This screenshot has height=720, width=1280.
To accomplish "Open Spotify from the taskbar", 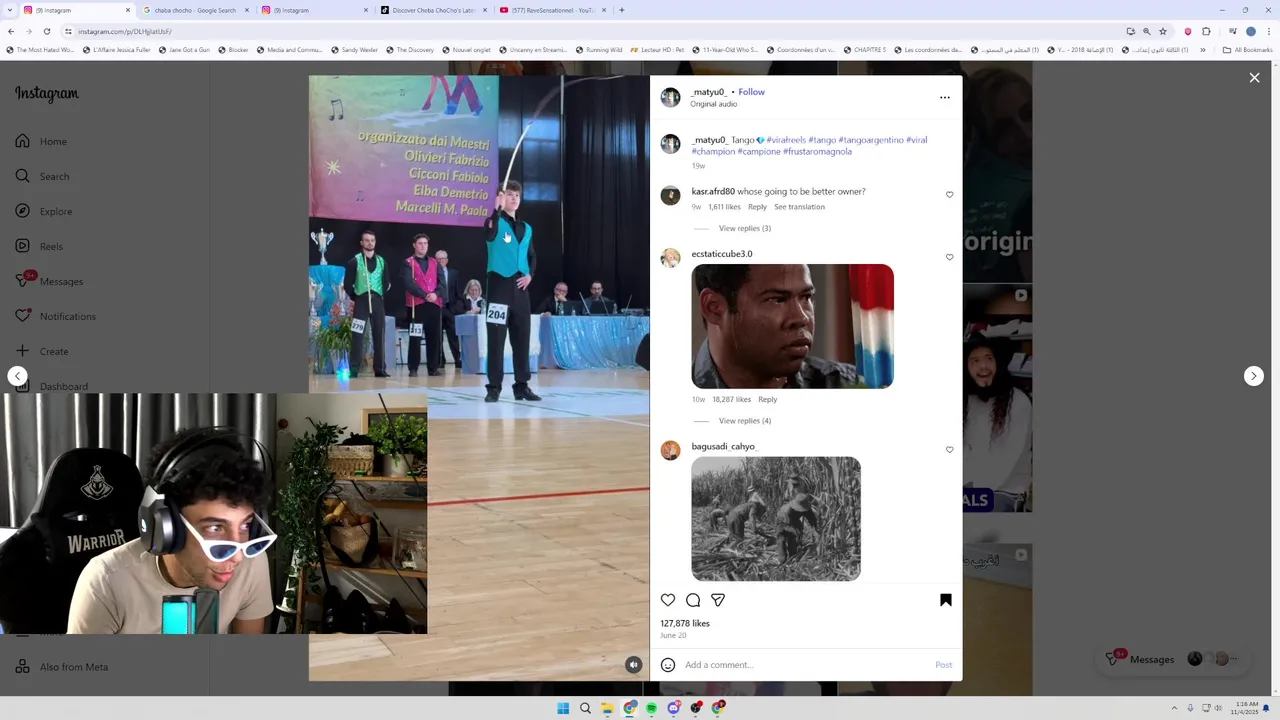I will pos(651,708).
